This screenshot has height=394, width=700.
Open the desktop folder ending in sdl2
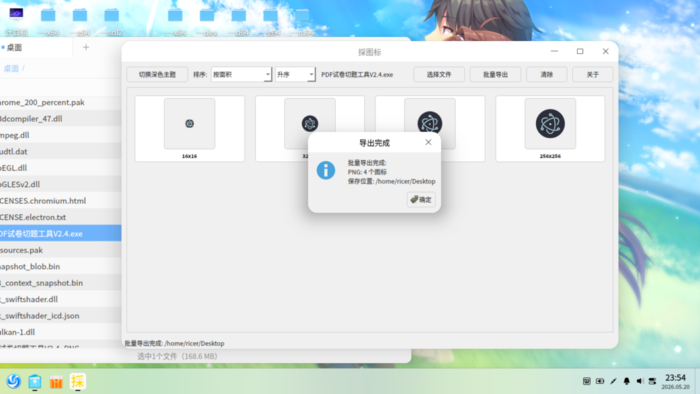pyautogui.click(x=112, y=21)
